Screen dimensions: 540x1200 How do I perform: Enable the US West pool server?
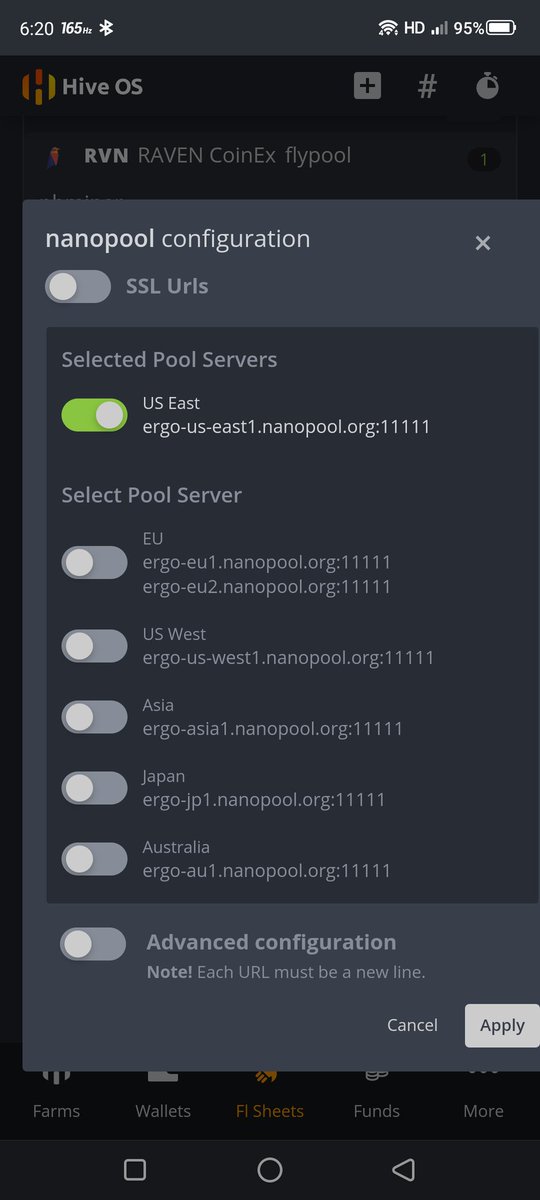[94, 645]
